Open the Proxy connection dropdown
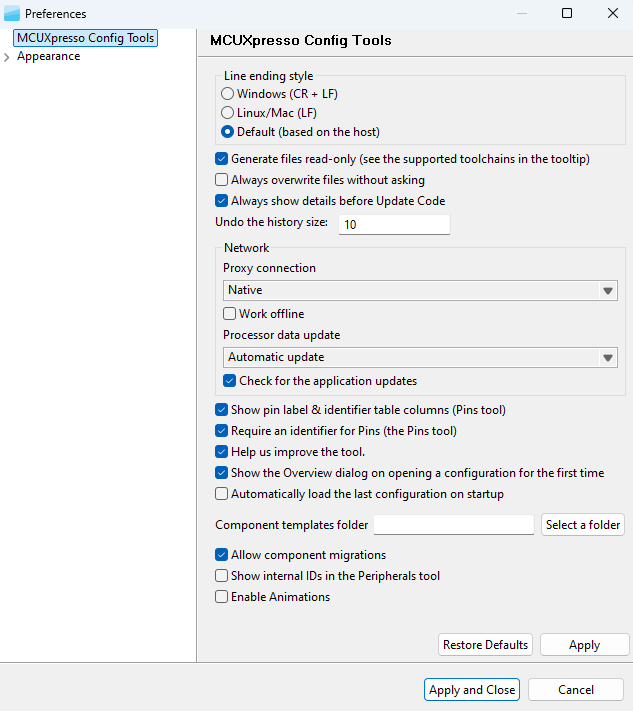Viewport: 633px width, 711px height. click(x=420, y=290)
